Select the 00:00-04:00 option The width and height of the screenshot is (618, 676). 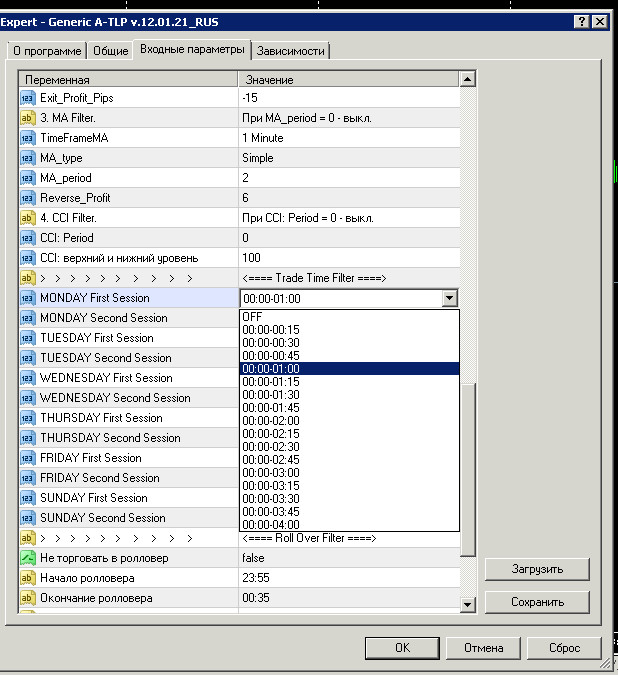[x=349, y=525]
